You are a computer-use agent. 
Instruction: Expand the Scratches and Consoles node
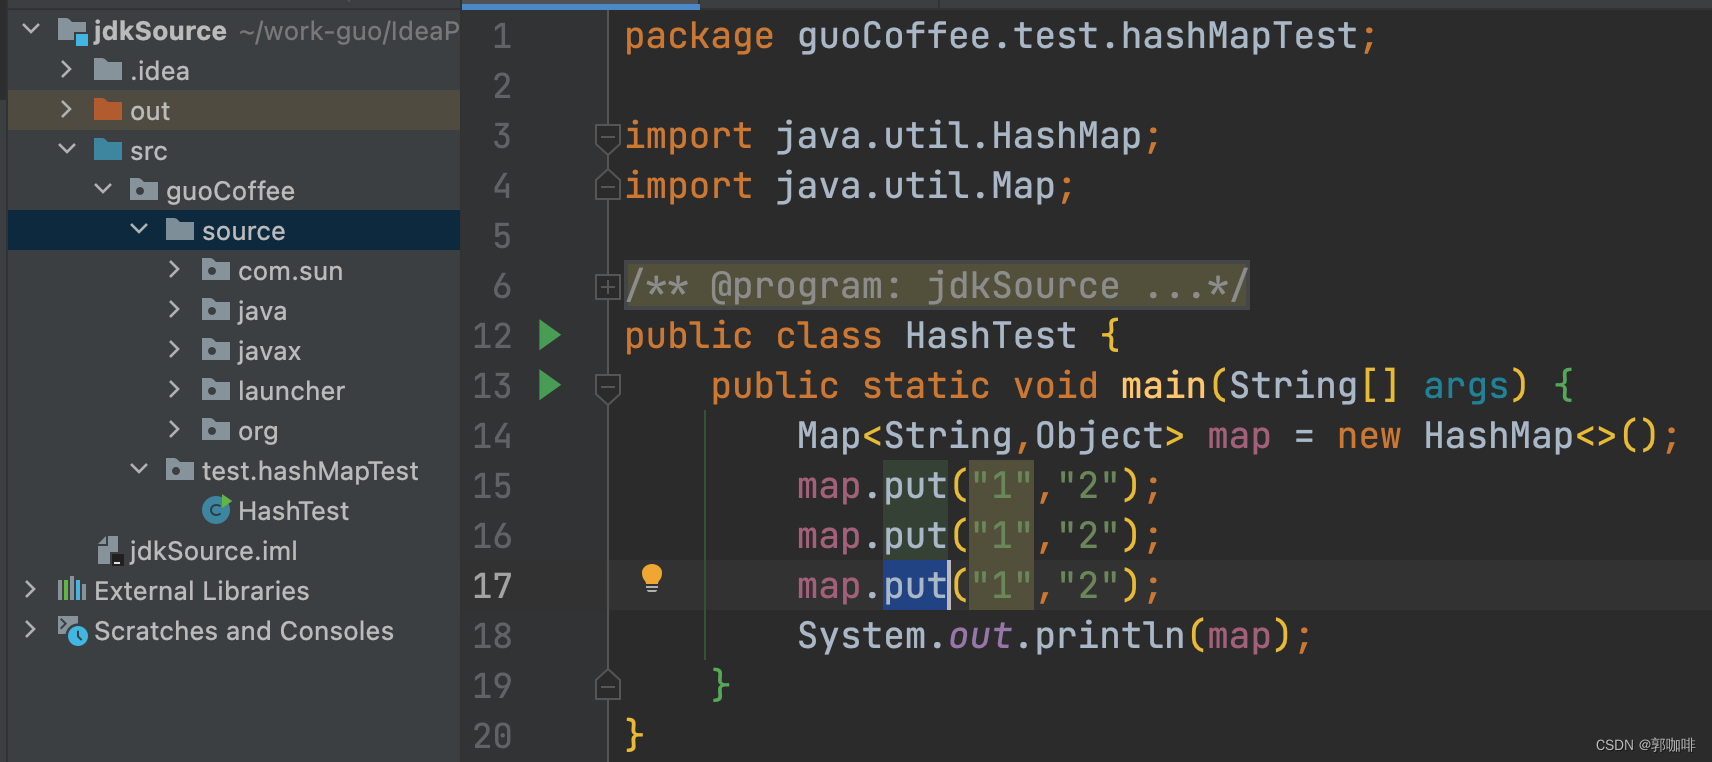[x=31, y=629]
